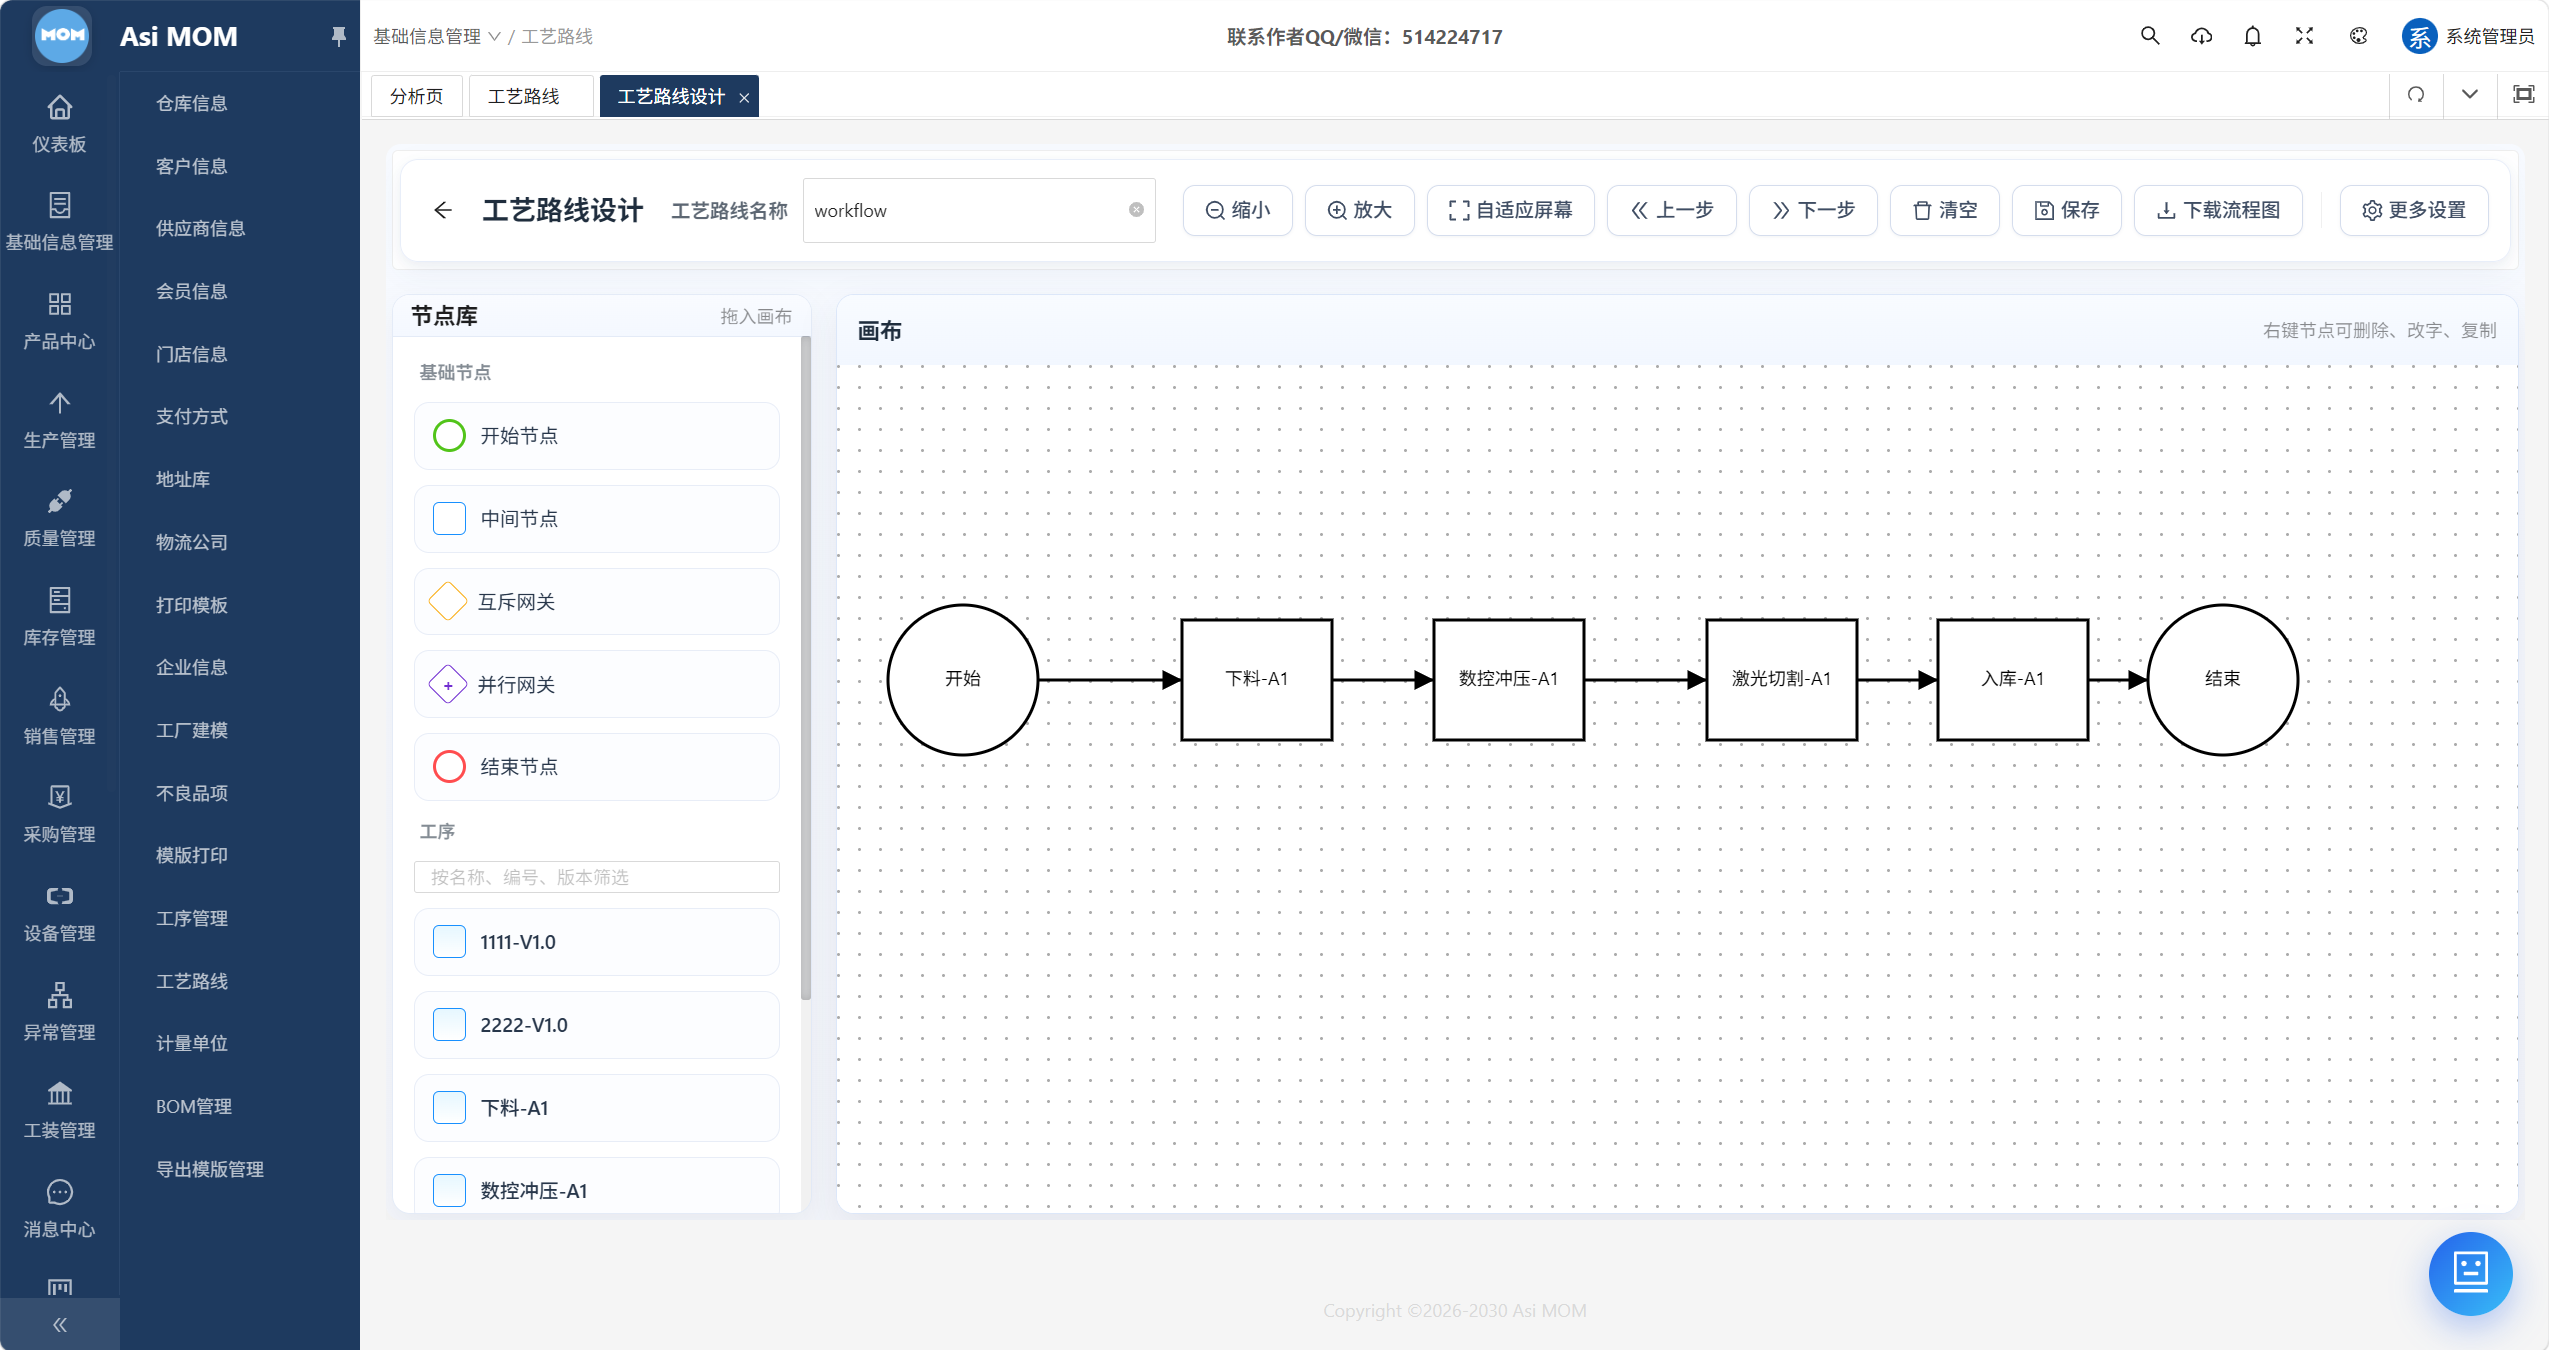Clear canvas with 清空 button

click(x=1944, y=210)
